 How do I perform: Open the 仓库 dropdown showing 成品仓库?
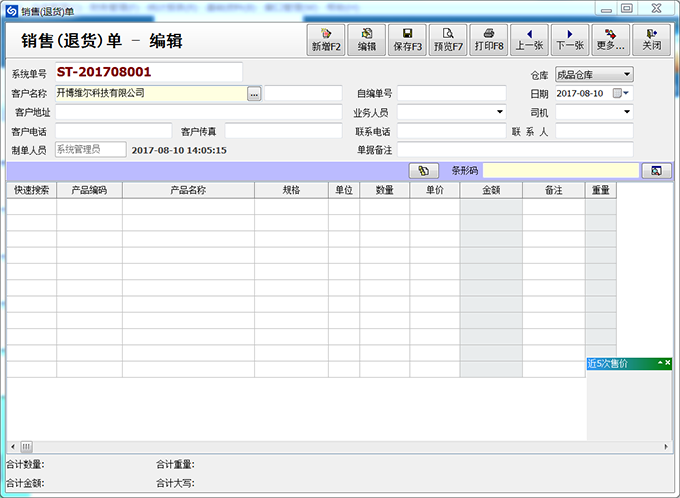[x=594, y=75]
